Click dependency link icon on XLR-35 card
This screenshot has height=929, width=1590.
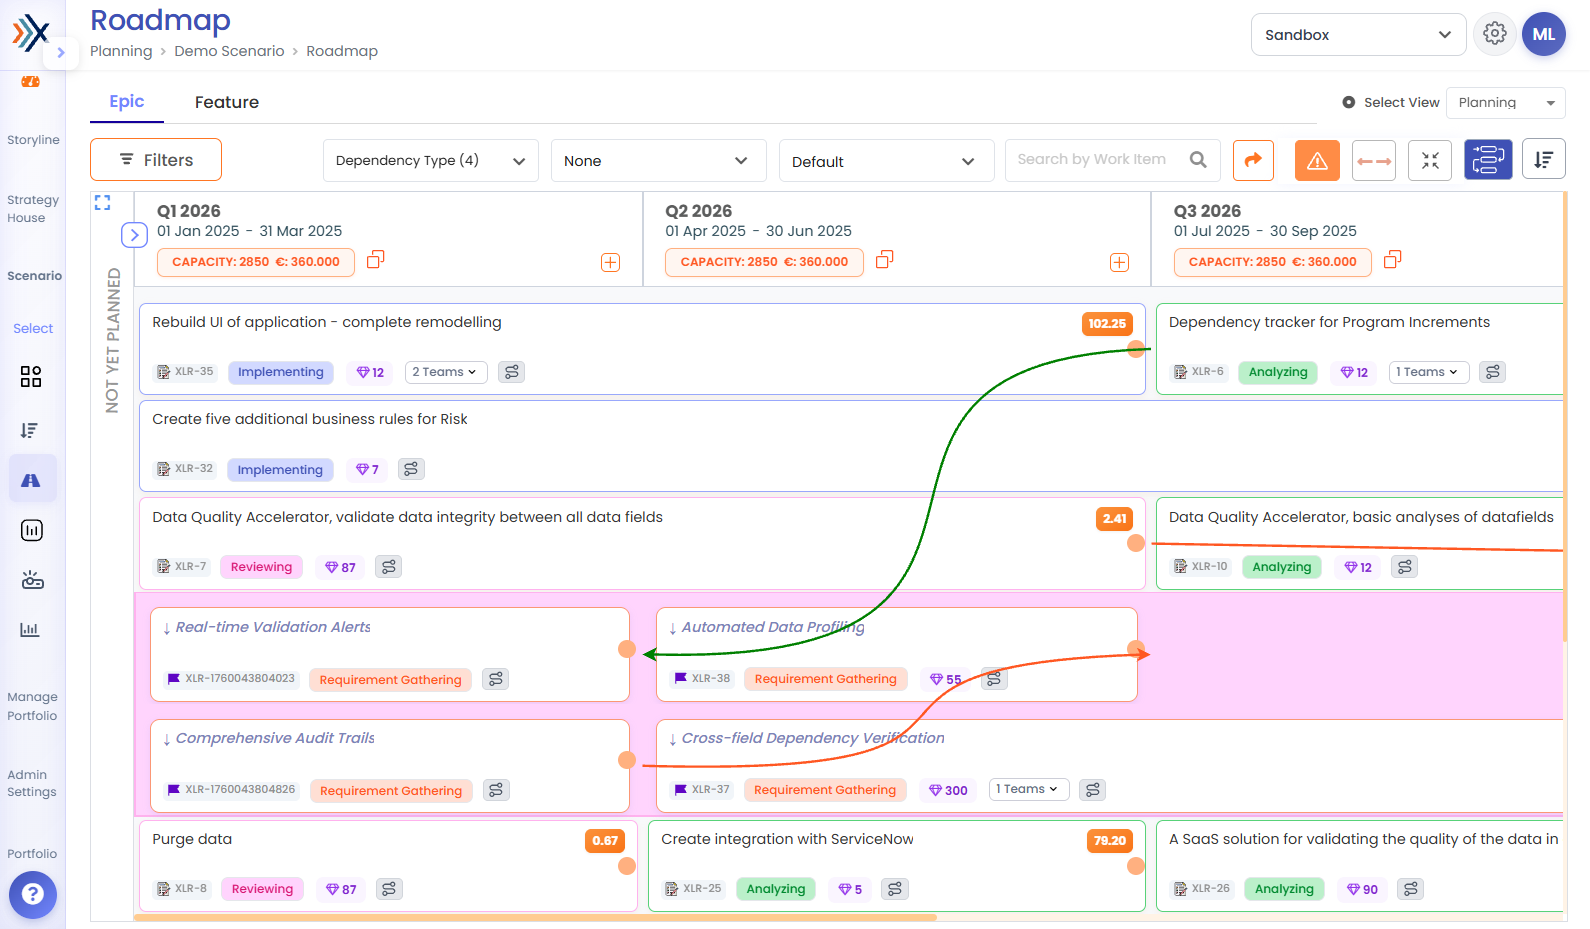pos(511,372)
